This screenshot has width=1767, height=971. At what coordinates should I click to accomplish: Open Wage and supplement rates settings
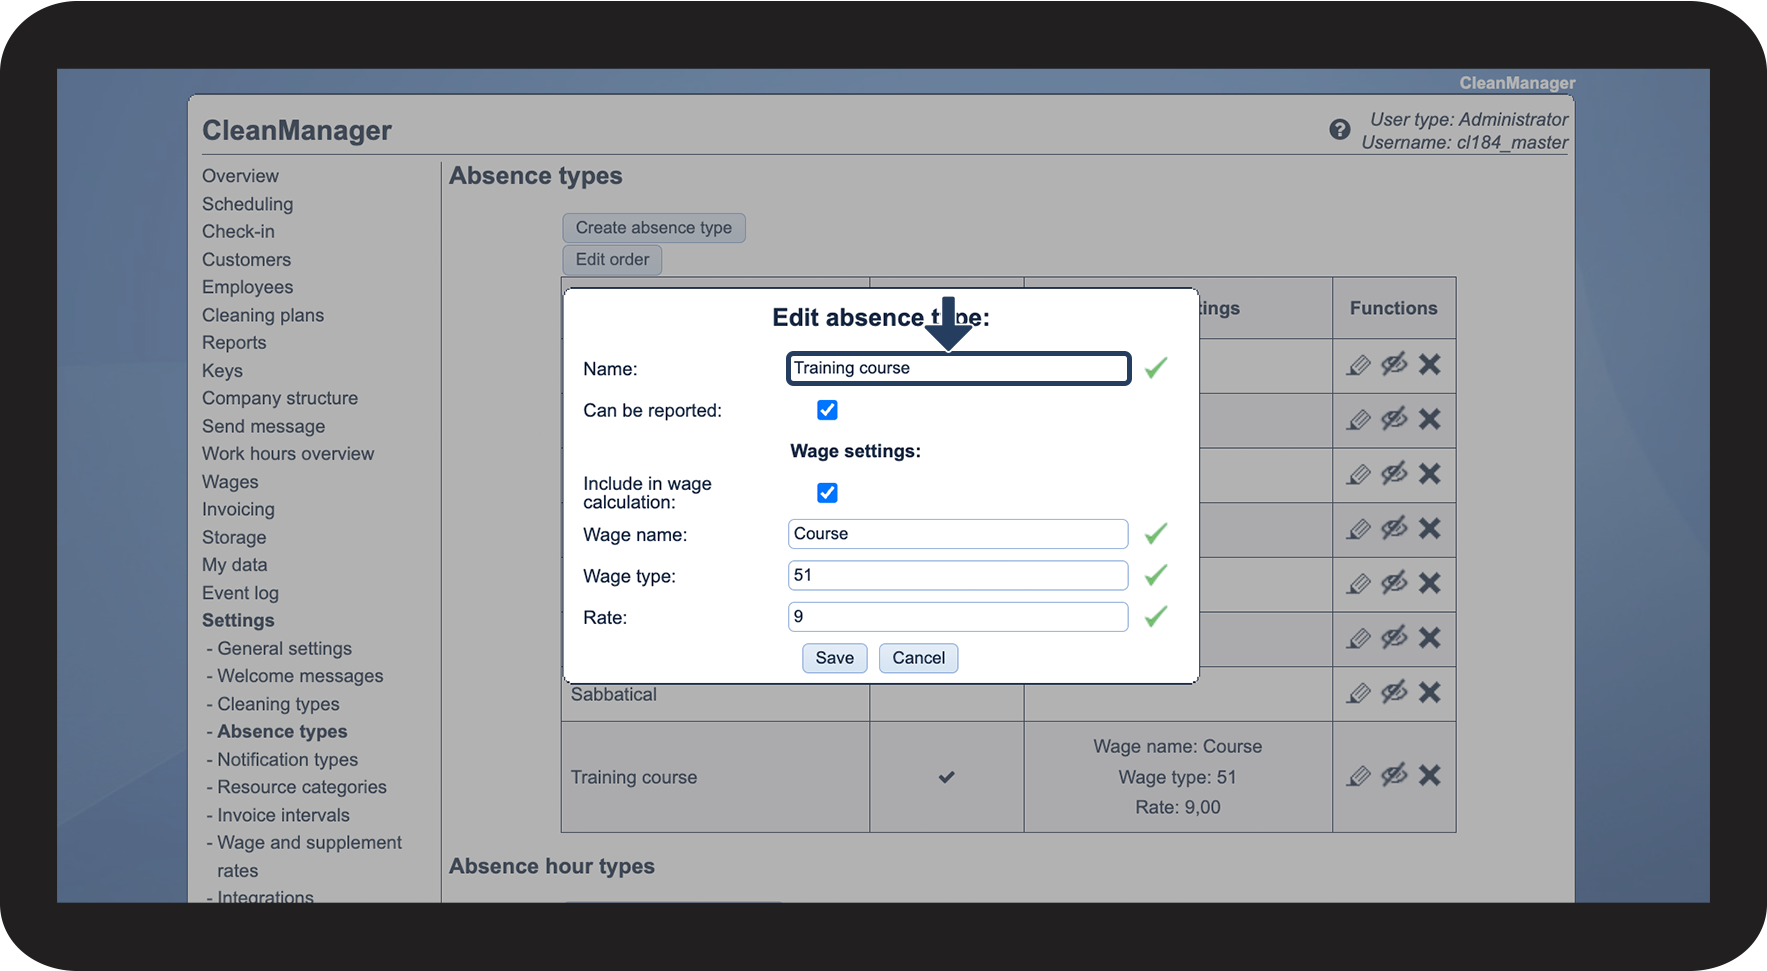309,843
